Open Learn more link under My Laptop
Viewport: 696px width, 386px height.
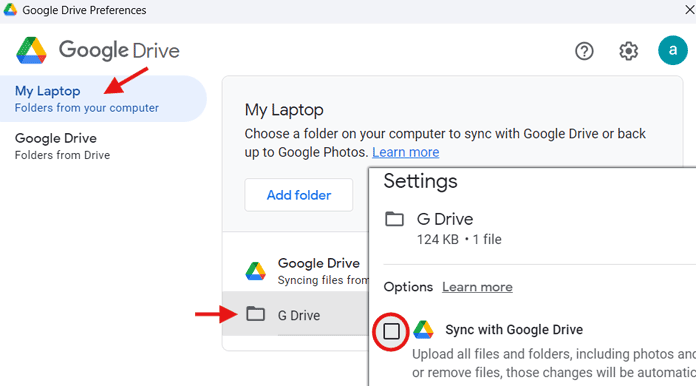coord(406,152)
